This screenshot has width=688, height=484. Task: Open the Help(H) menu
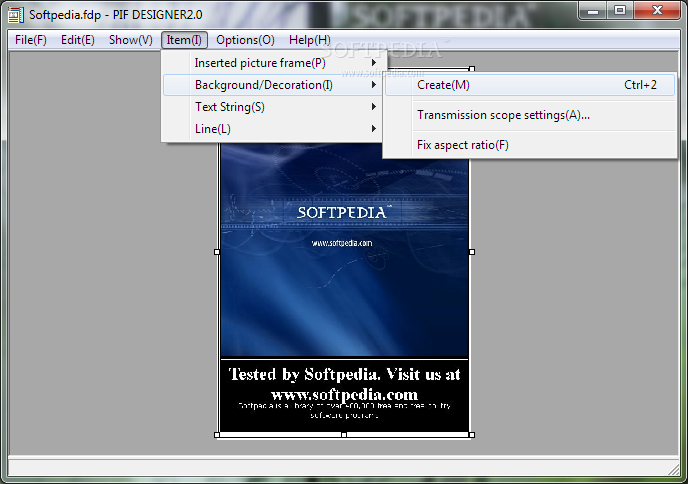point(310,40)
